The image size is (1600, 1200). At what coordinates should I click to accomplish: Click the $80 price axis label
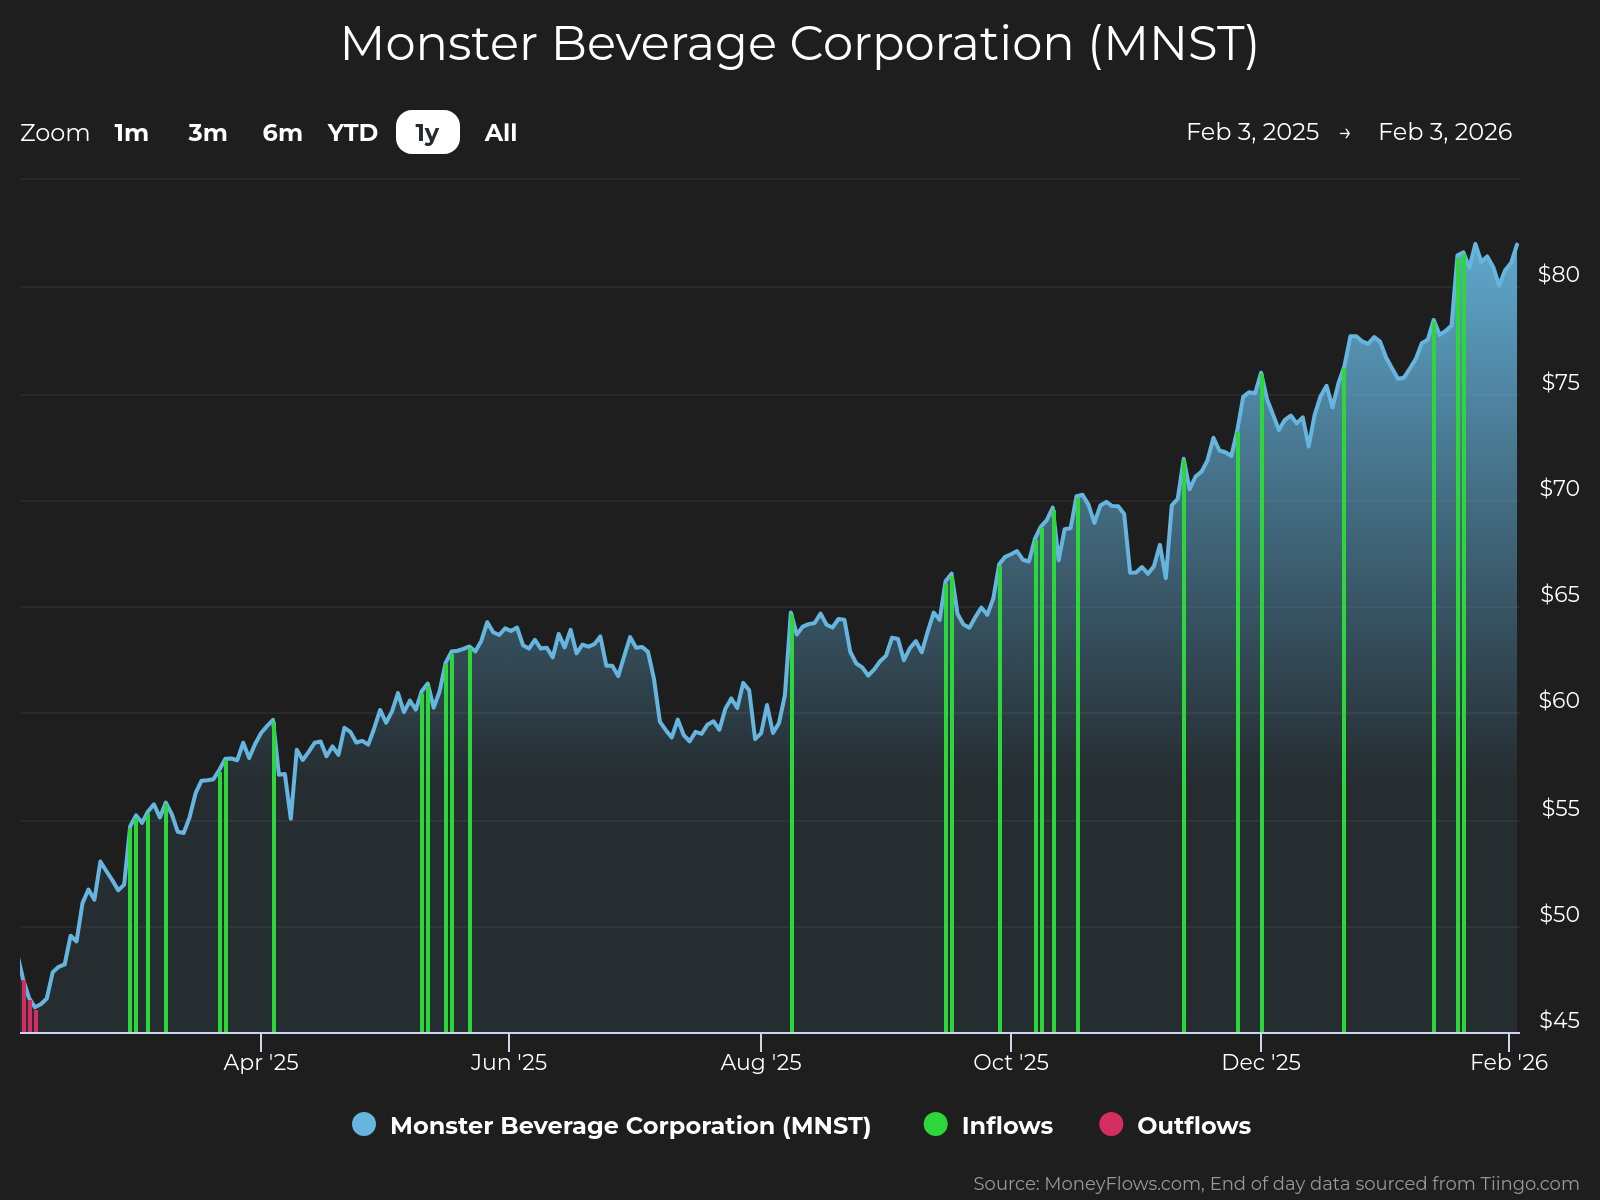1559,274
